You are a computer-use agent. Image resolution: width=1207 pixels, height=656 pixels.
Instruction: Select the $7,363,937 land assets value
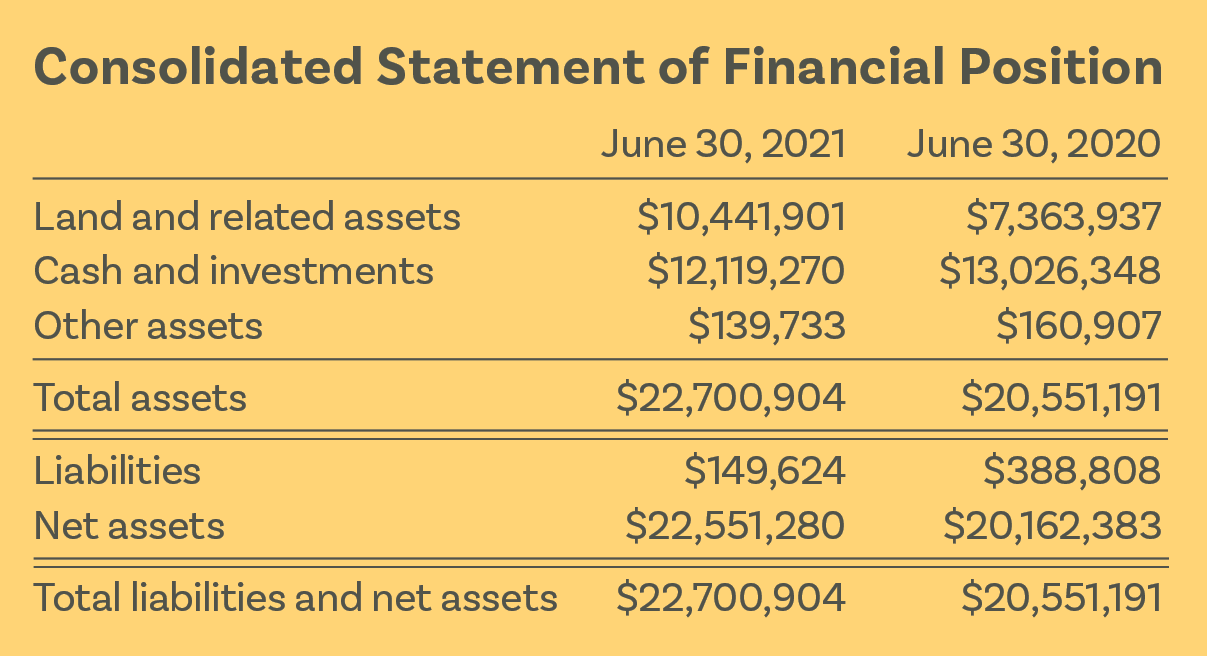coord(1063,217)
